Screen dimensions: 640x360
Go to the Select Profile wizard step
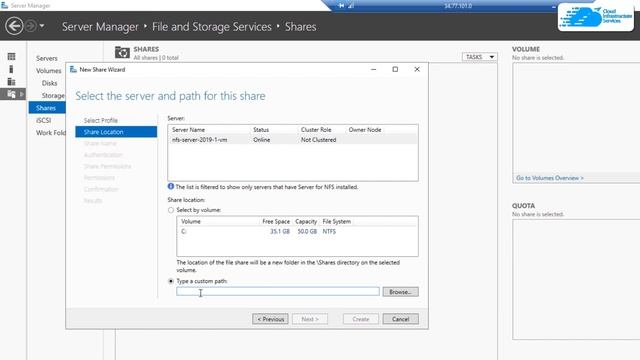101,120
